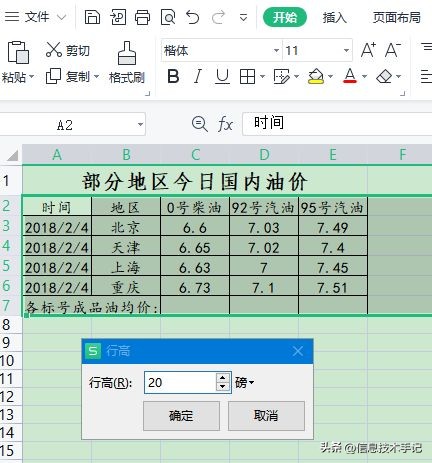Viewport: 432px width, 463px height.
Task: Decrease font size with A- icon
Action: (393, 50)
